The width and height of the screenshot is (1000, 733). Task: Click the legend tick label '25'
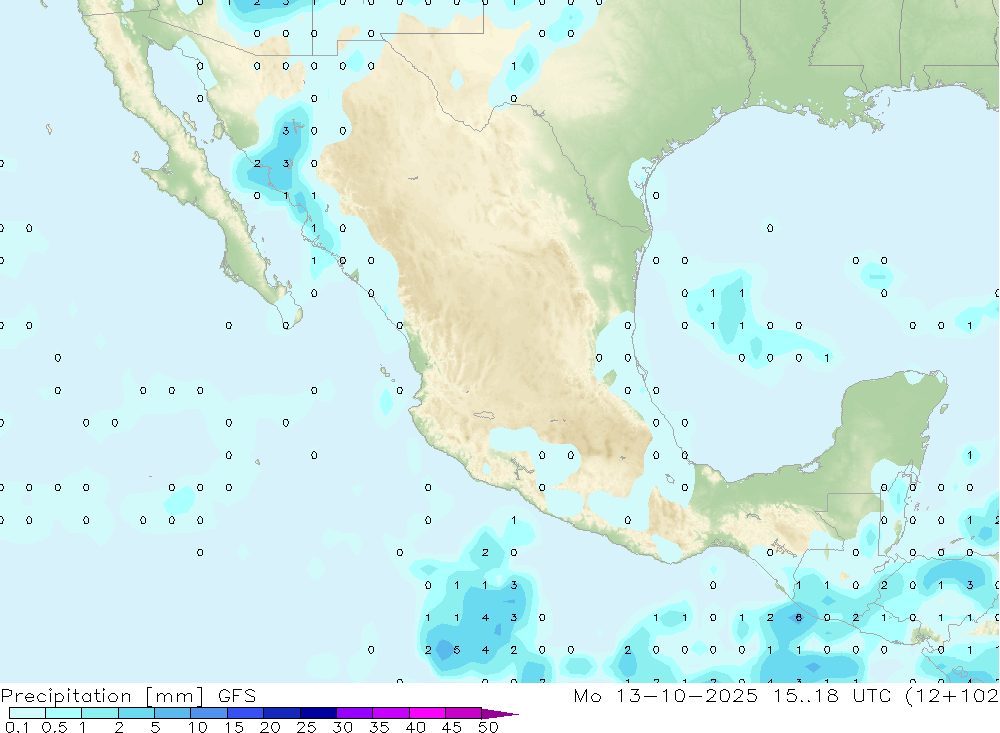click(307, 727)
